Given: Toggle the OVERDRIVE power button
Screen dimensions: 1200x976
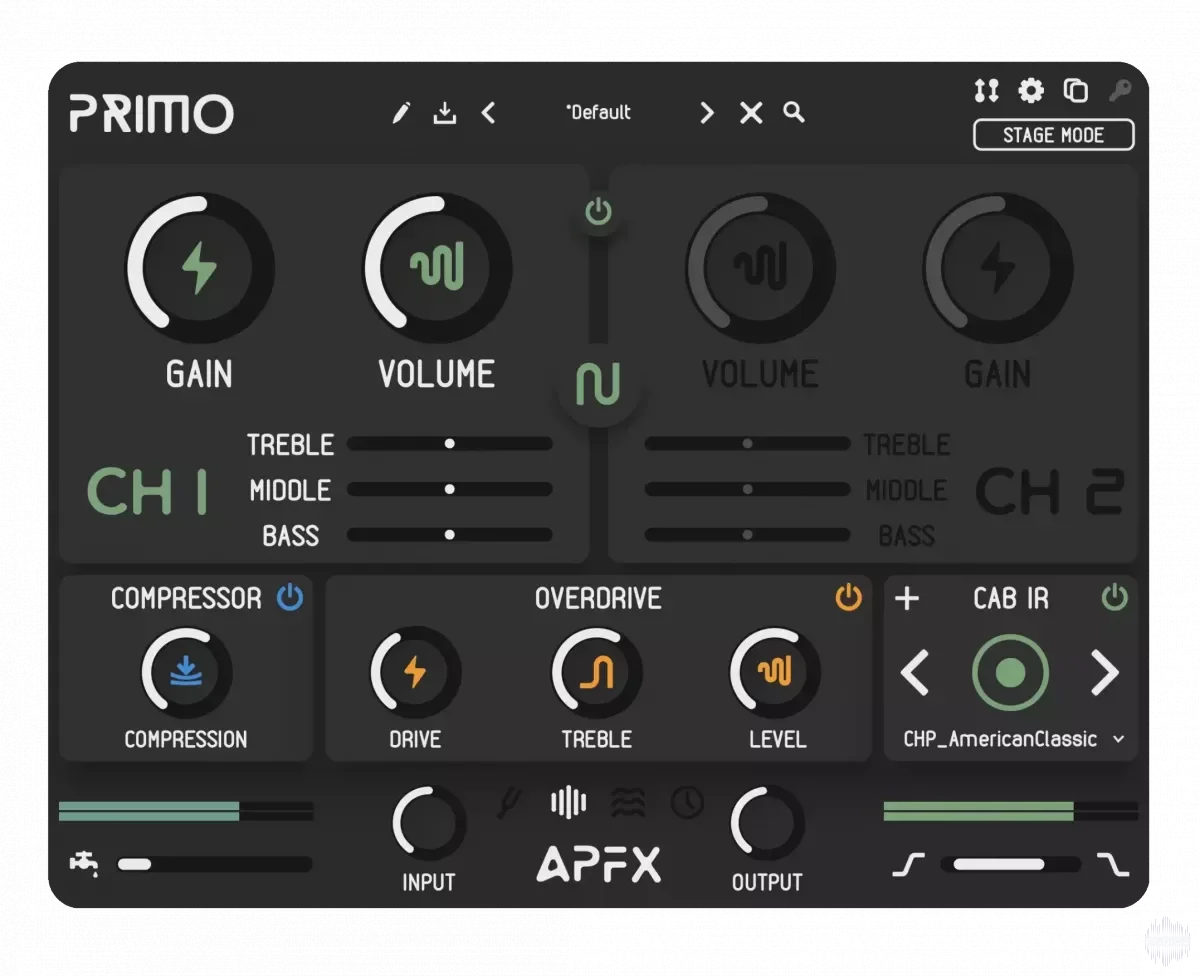Looking at the screenshot, I should 848,598.
